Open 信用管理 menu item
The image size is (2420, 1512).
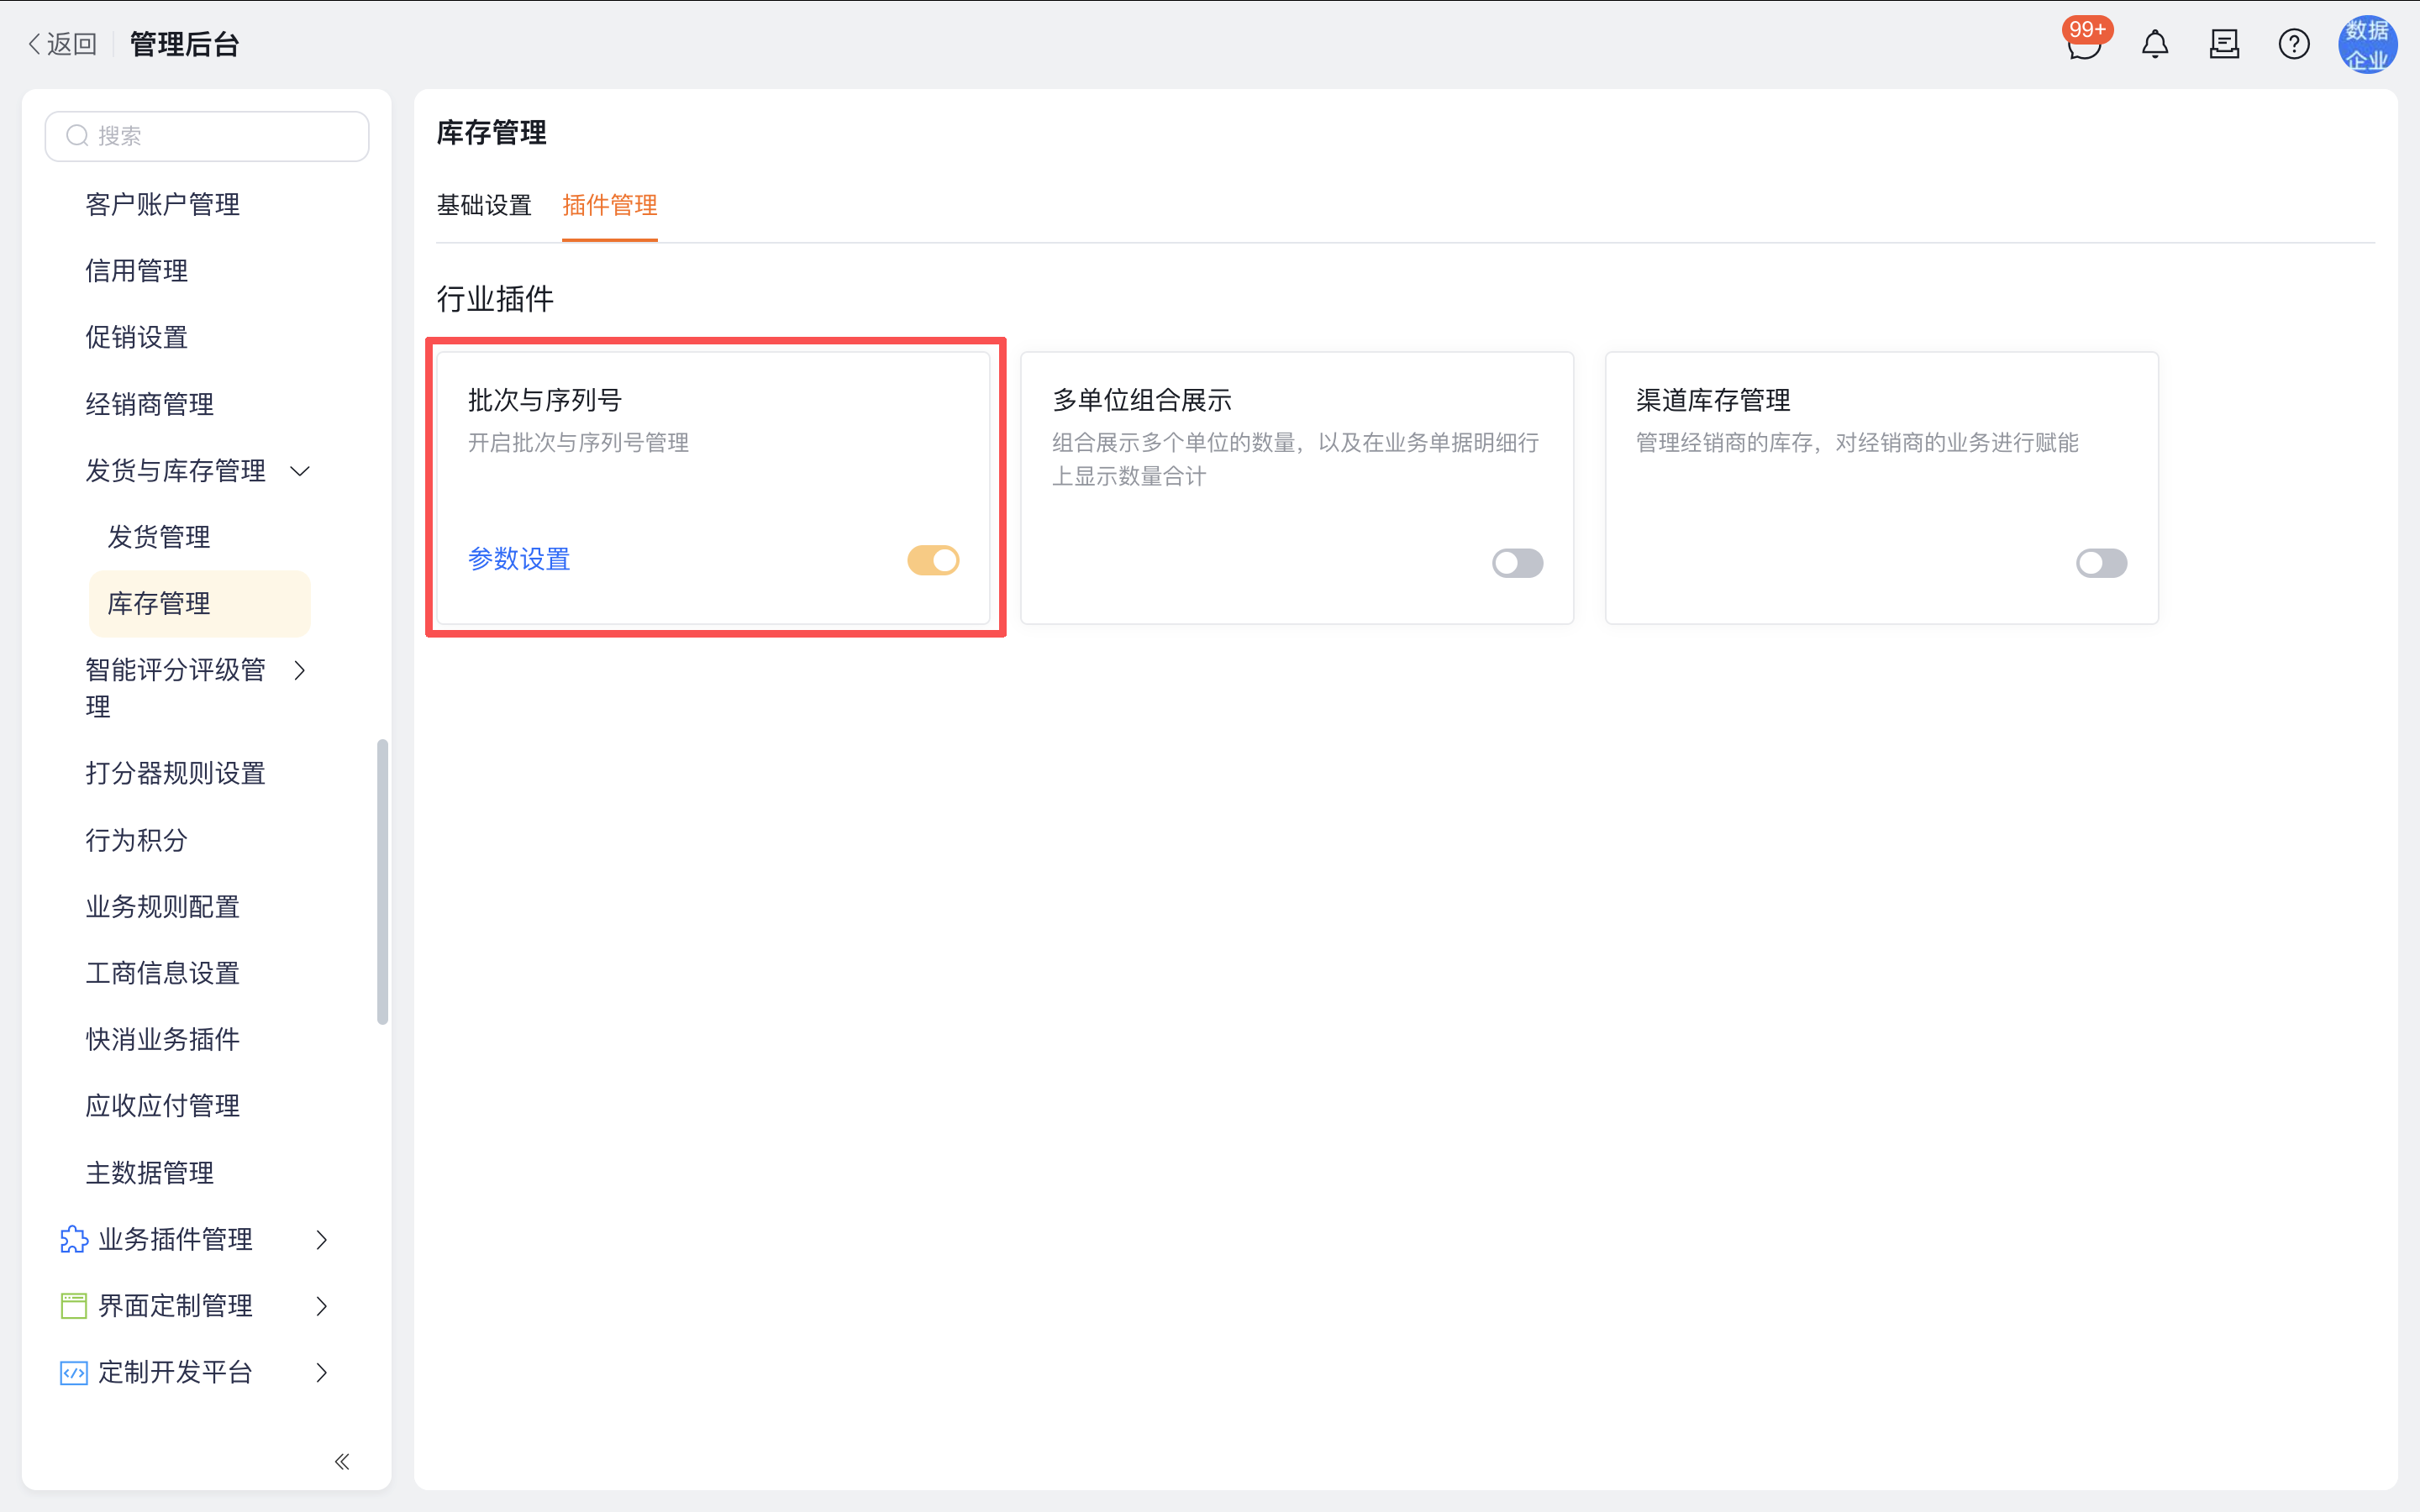[x=137, y=270]
